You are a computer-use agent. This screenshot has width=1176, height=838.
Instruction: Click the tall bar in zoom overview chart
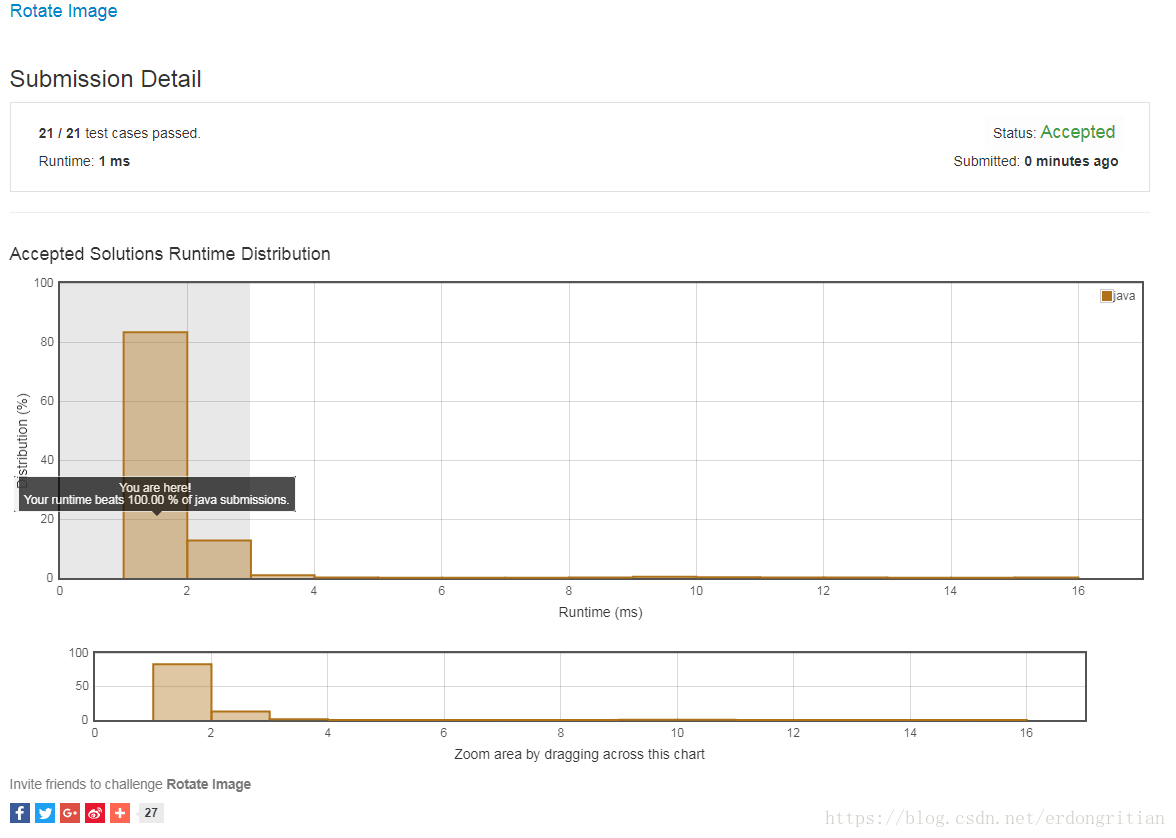coord(182,692)
